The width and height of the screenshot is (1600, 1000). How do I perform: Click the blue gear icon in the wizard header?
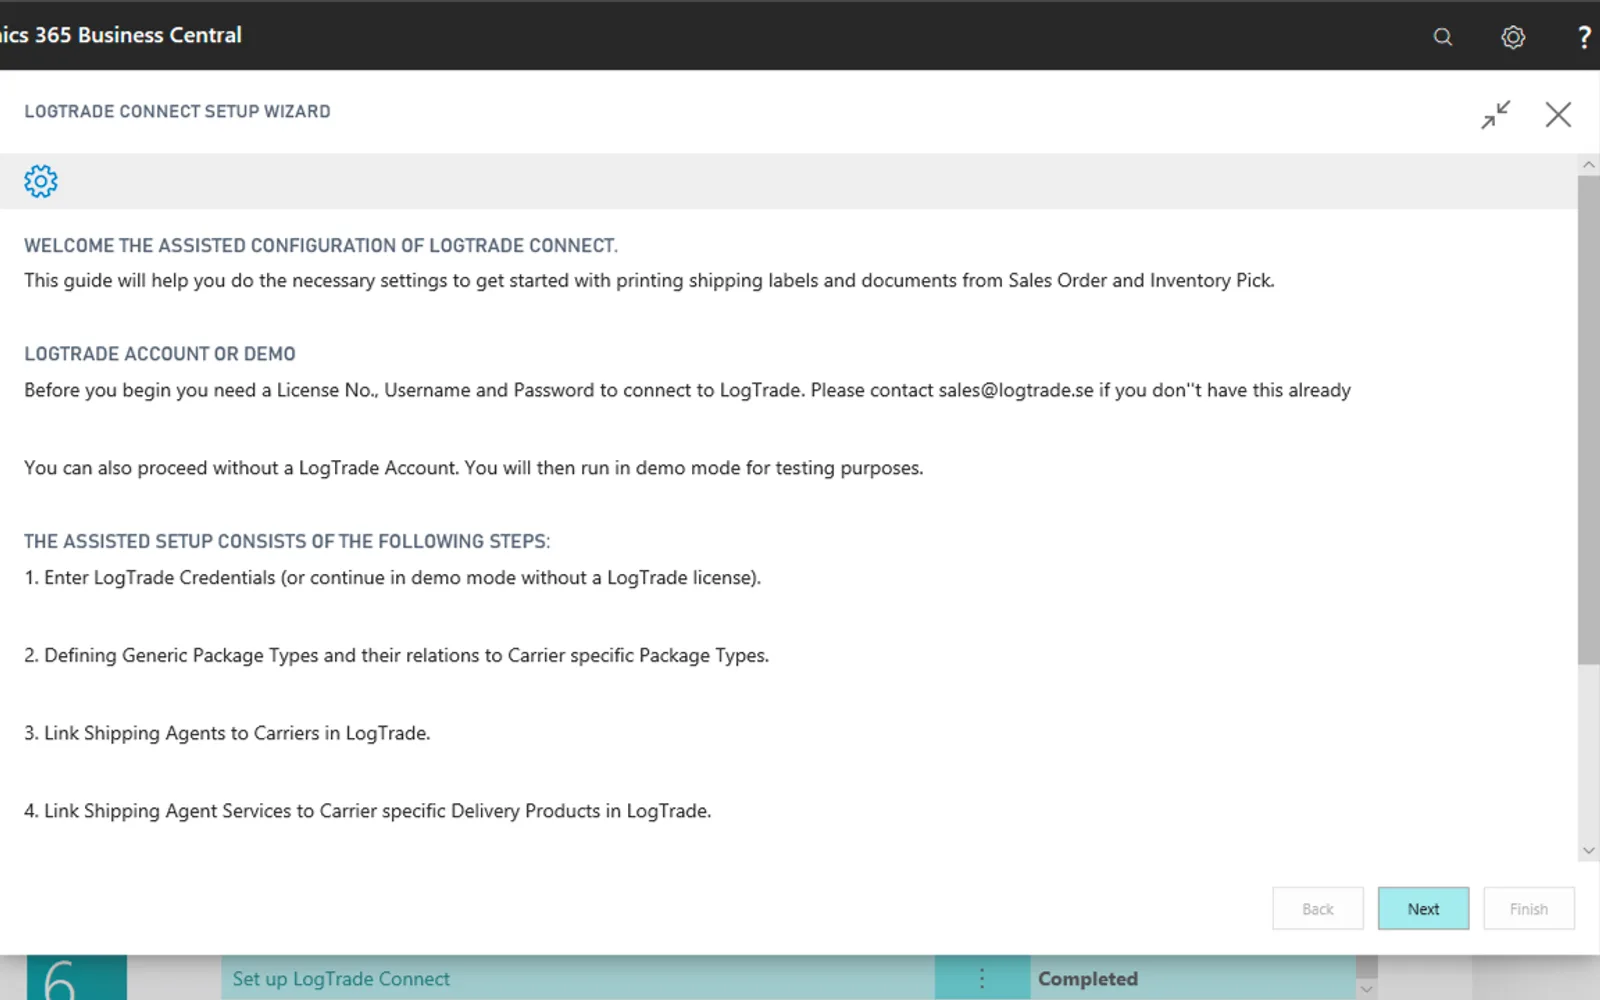(x=41, y=181)
